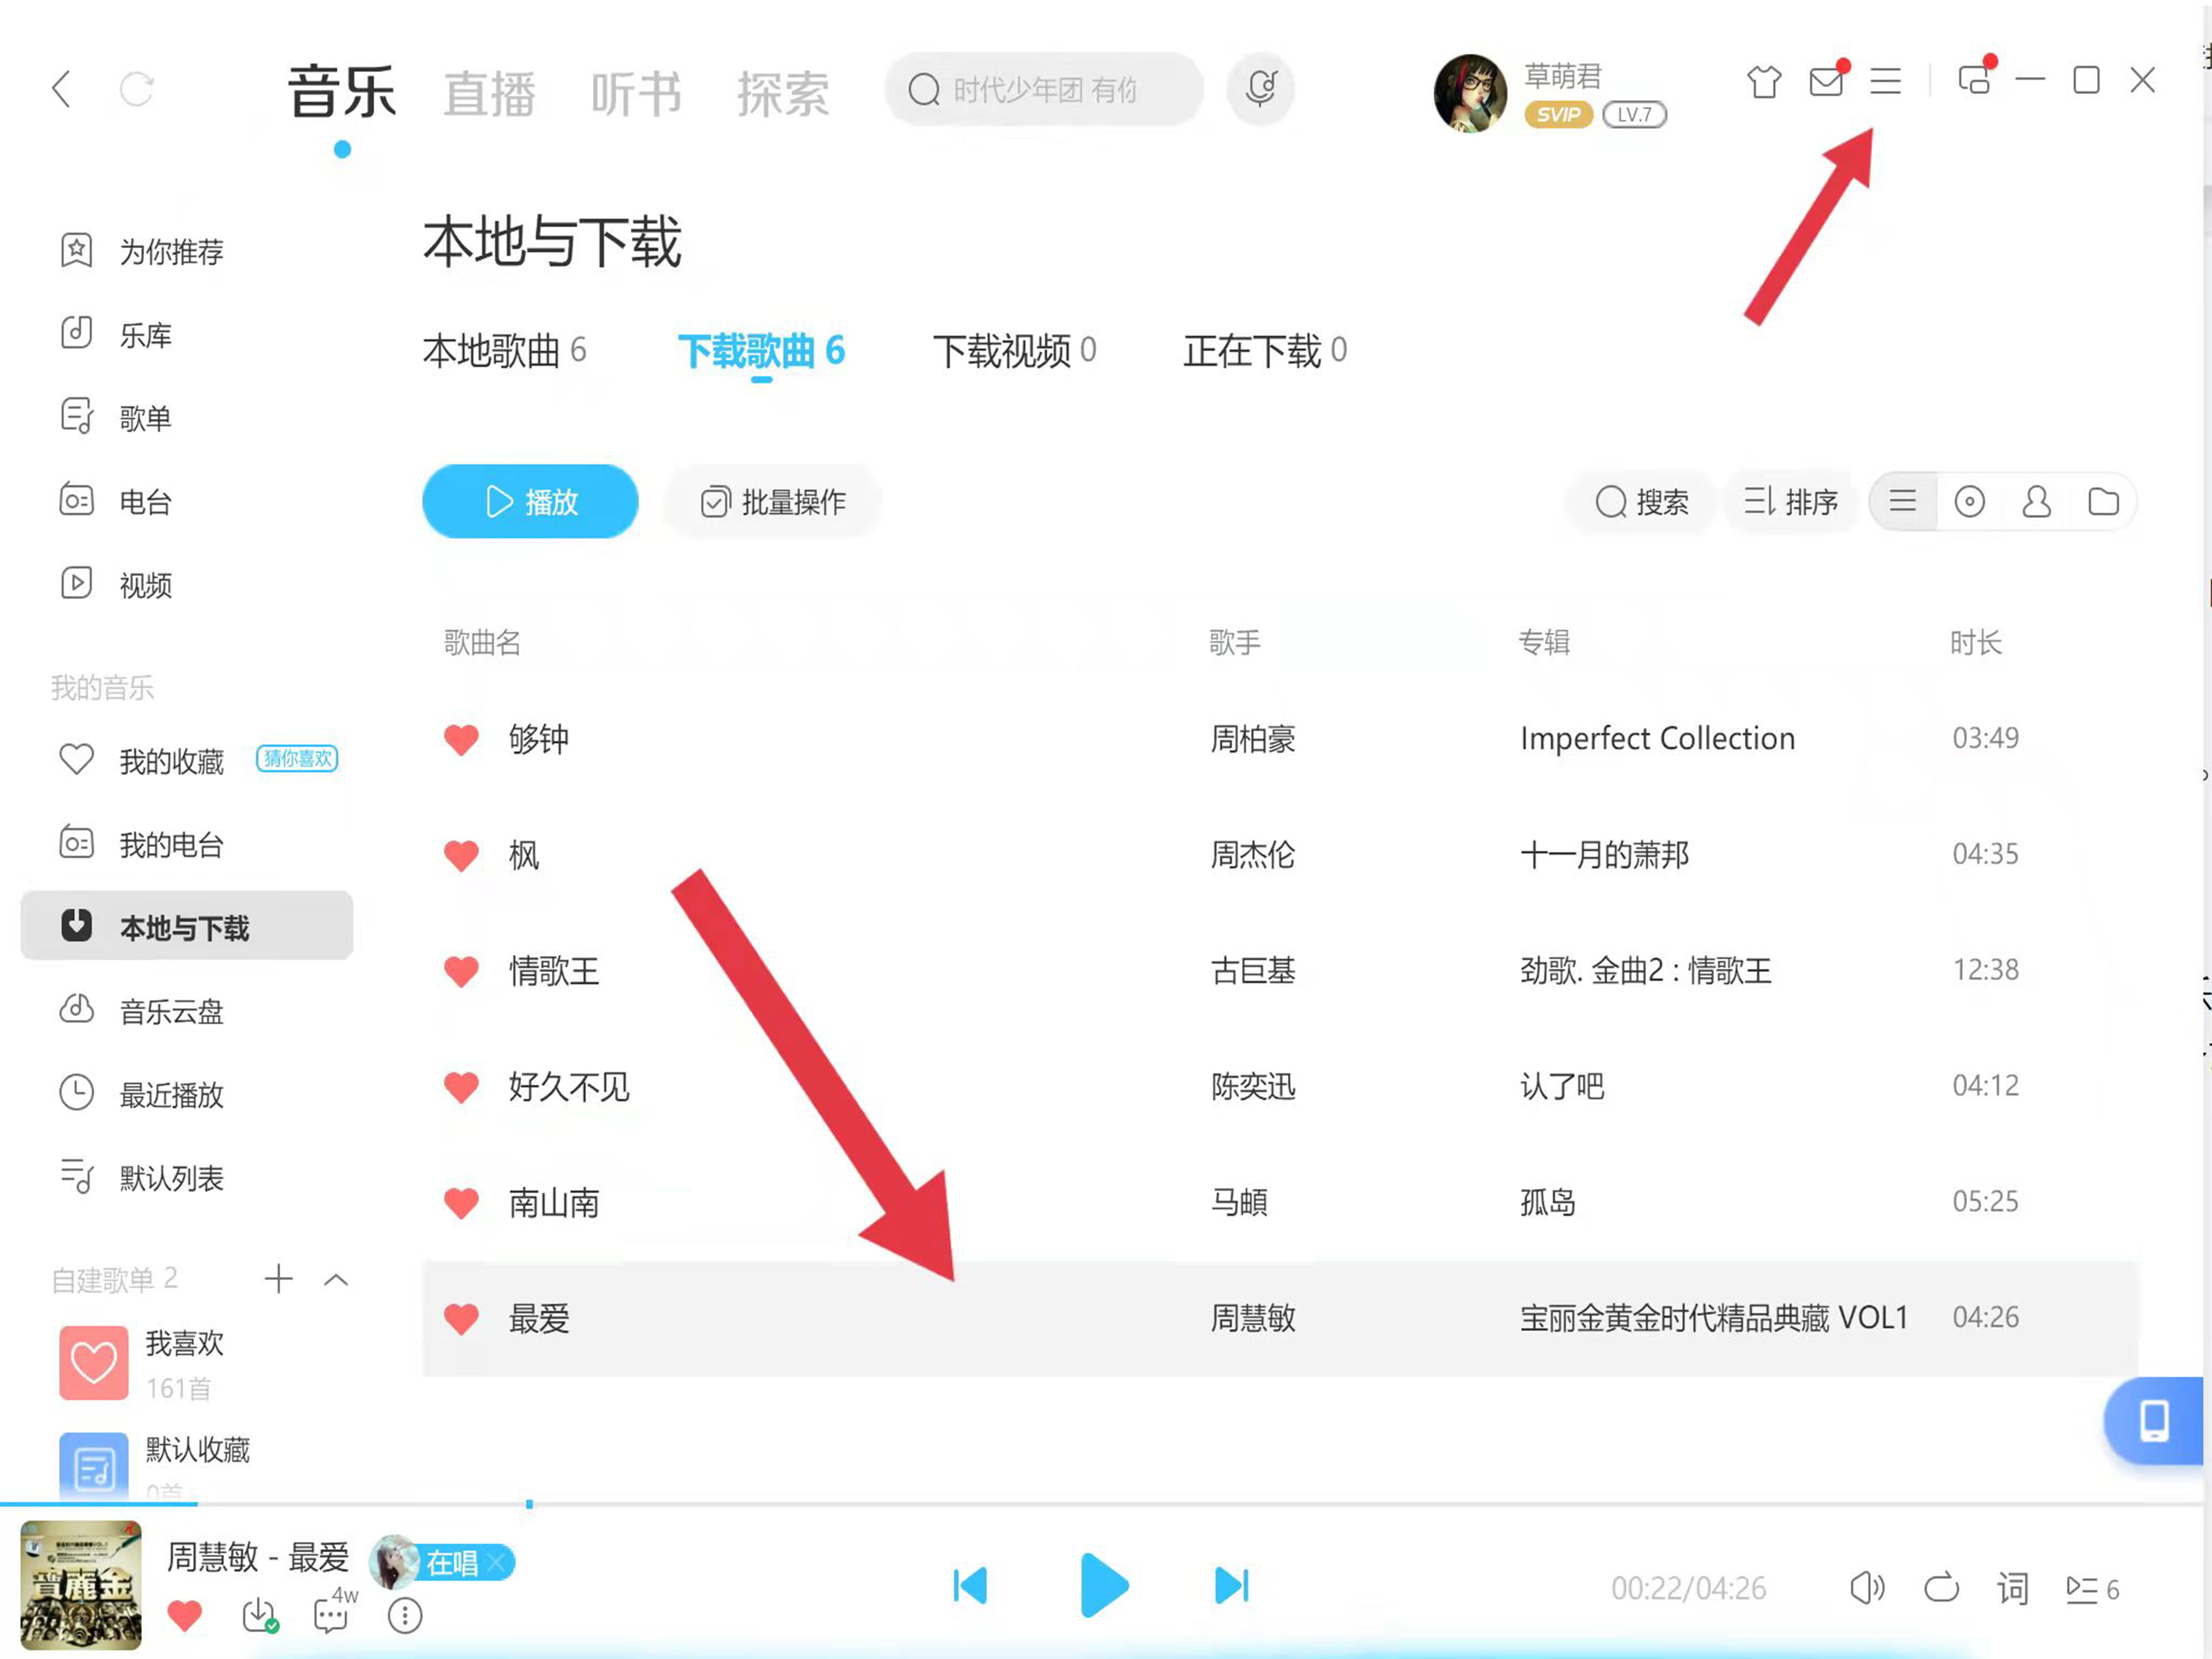This screenshot has height=1659, width=2212.
Task: Unlike the song 够钟 heart
Action: pyautogui.click(x=461, y=739)
